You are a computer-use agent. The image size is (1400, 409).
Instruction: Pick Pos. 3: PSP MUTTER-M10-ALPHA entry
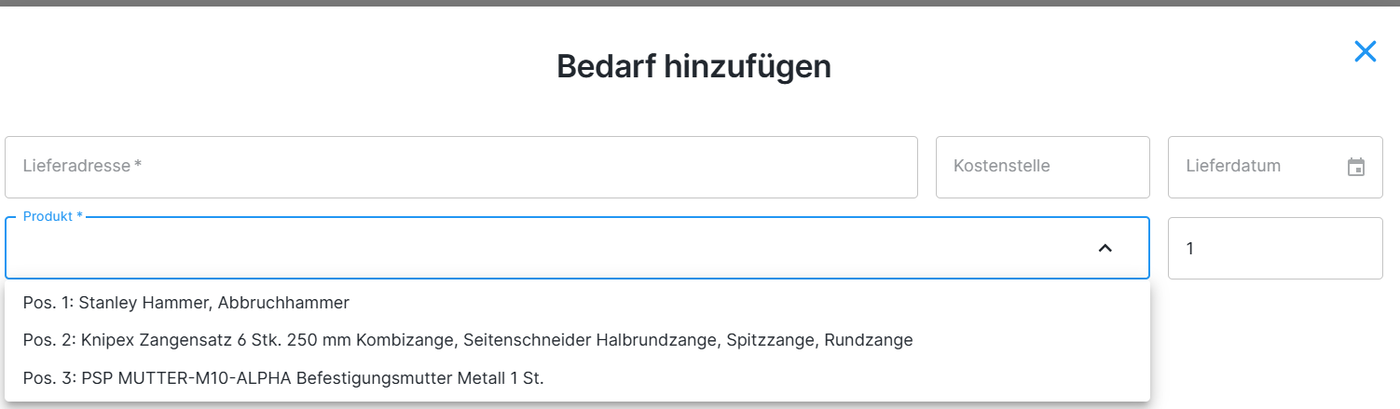[283, 378]
